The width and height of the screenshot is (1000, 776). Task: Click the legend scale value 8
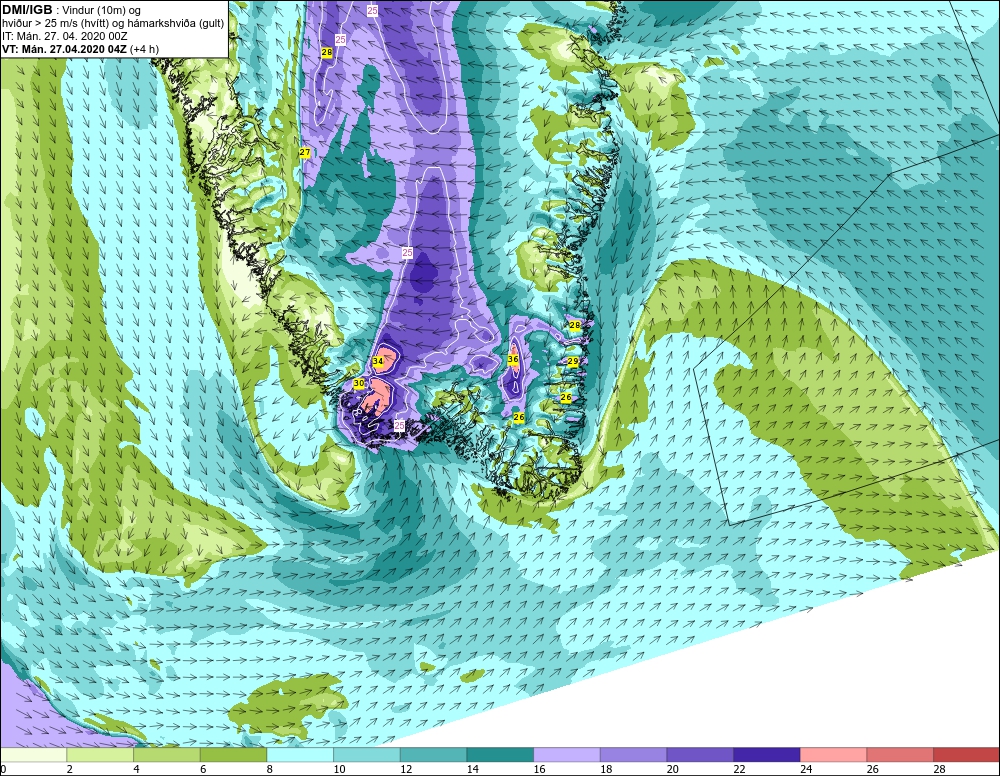point(270,769)
